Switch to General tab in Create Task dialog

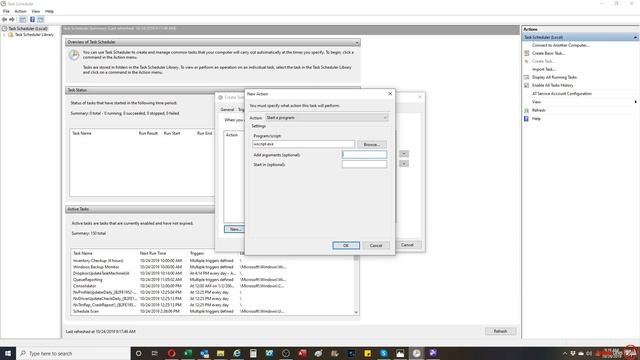(x=227, y=109)
